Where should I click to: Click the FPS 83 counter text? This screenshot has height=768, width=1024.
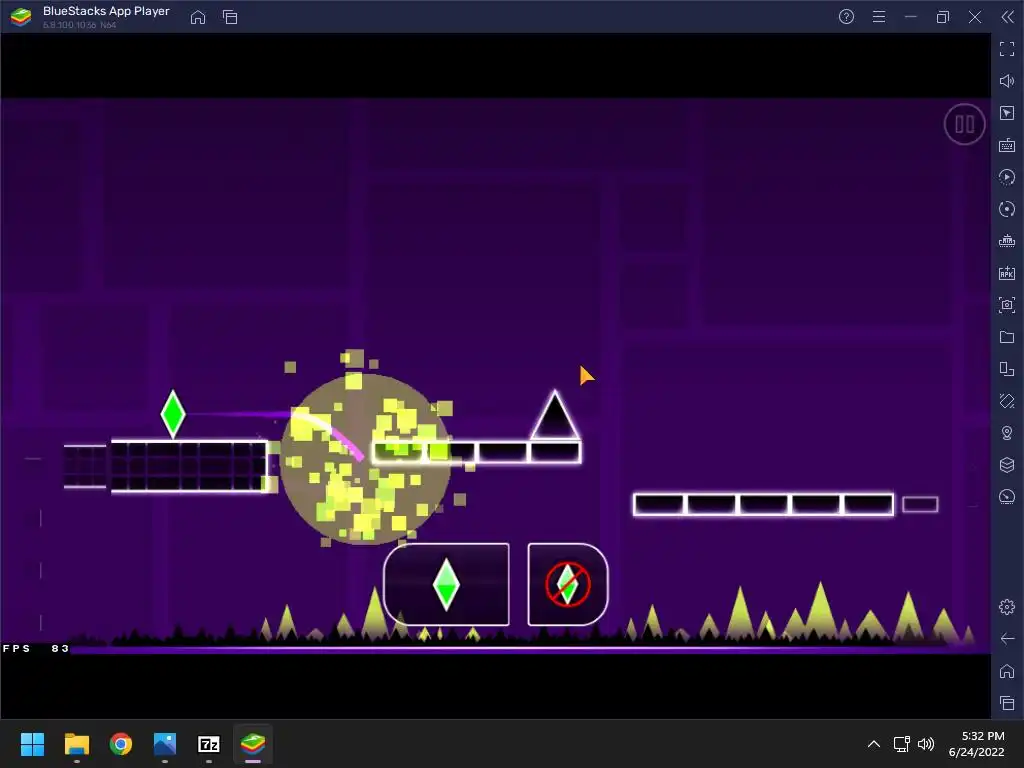pyautogui.click(x=35, y=648)
